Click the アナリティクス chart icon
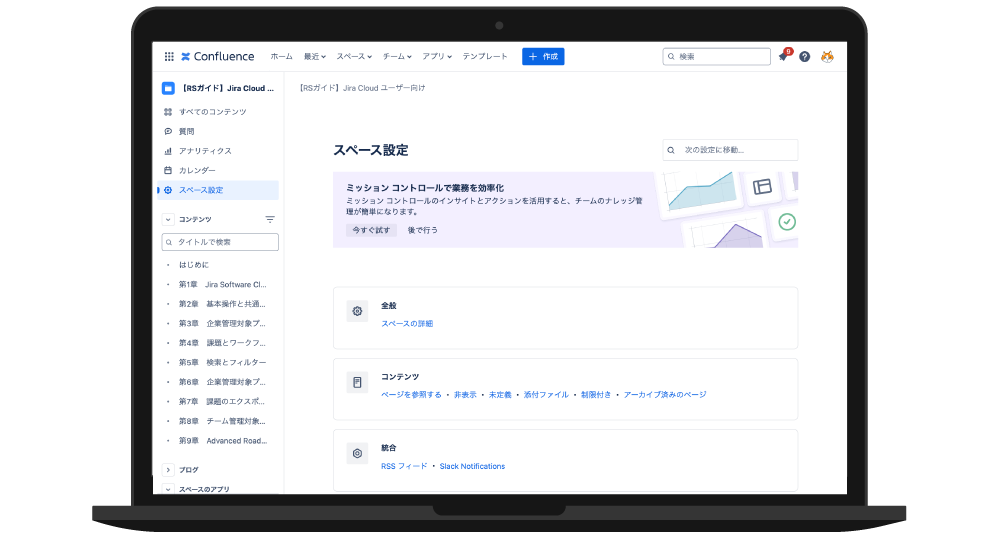 168,151
